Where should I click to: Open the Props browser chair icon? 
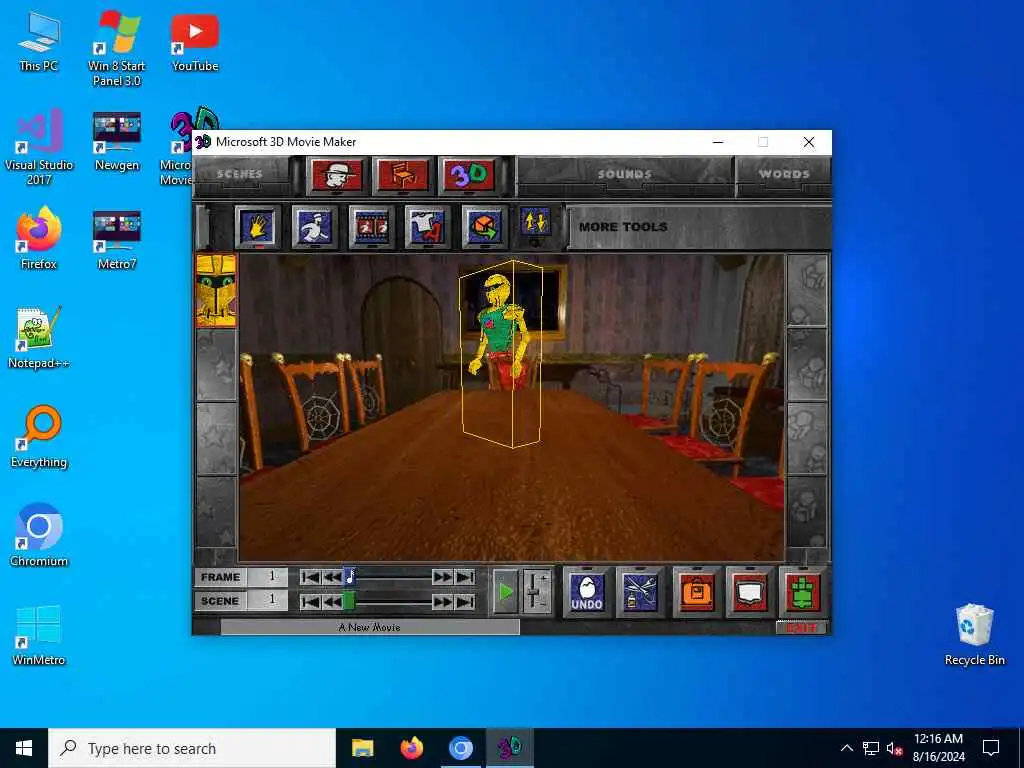(403, 175)
